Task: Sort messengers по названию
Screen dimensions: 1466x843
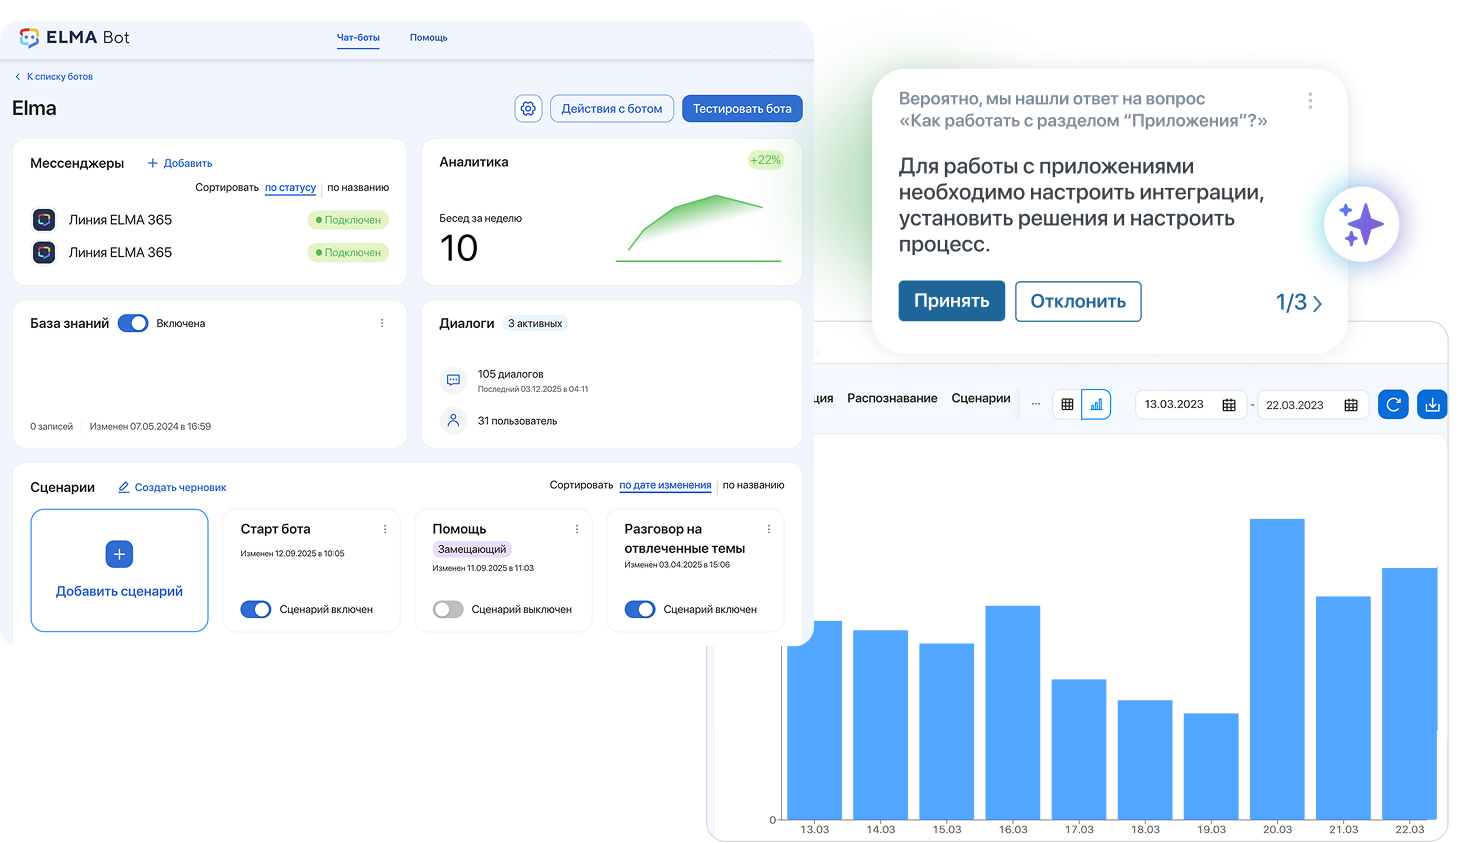Action: [358, 187]
